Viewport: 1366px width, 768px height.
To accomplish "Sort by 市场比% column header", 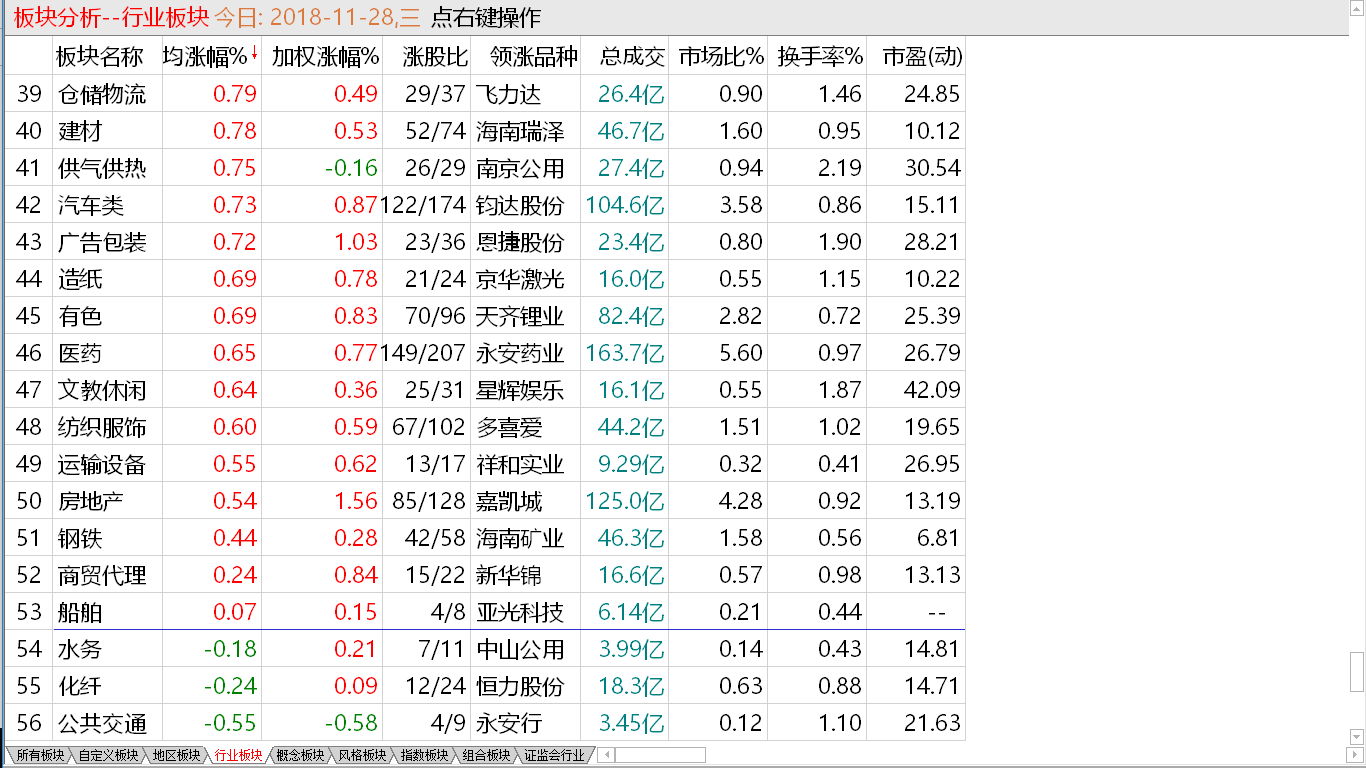I will click(721, 57).
